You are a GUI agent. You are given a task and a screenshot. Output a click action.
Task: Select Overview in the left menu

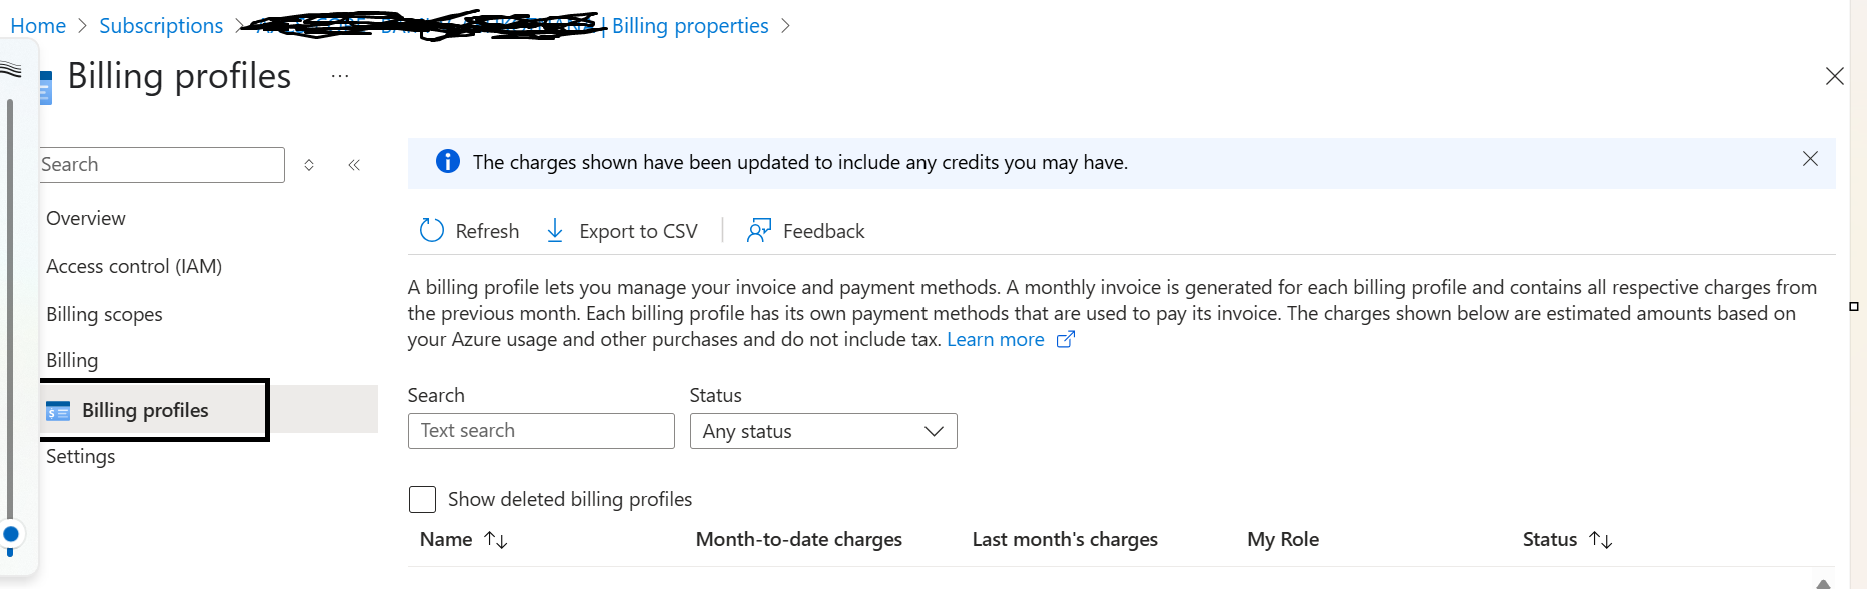click(85, 218)
